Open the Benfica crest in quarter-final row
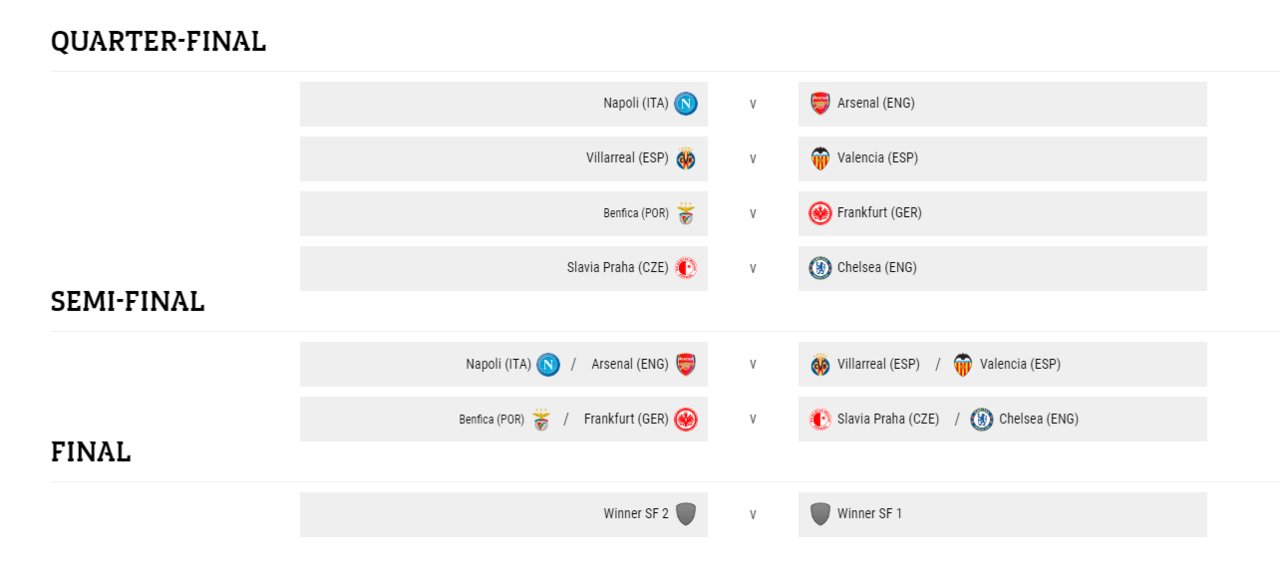Image resolution: width=1280 pixels, height=582 pixels. pyautogui.click(x=685, y=213)
